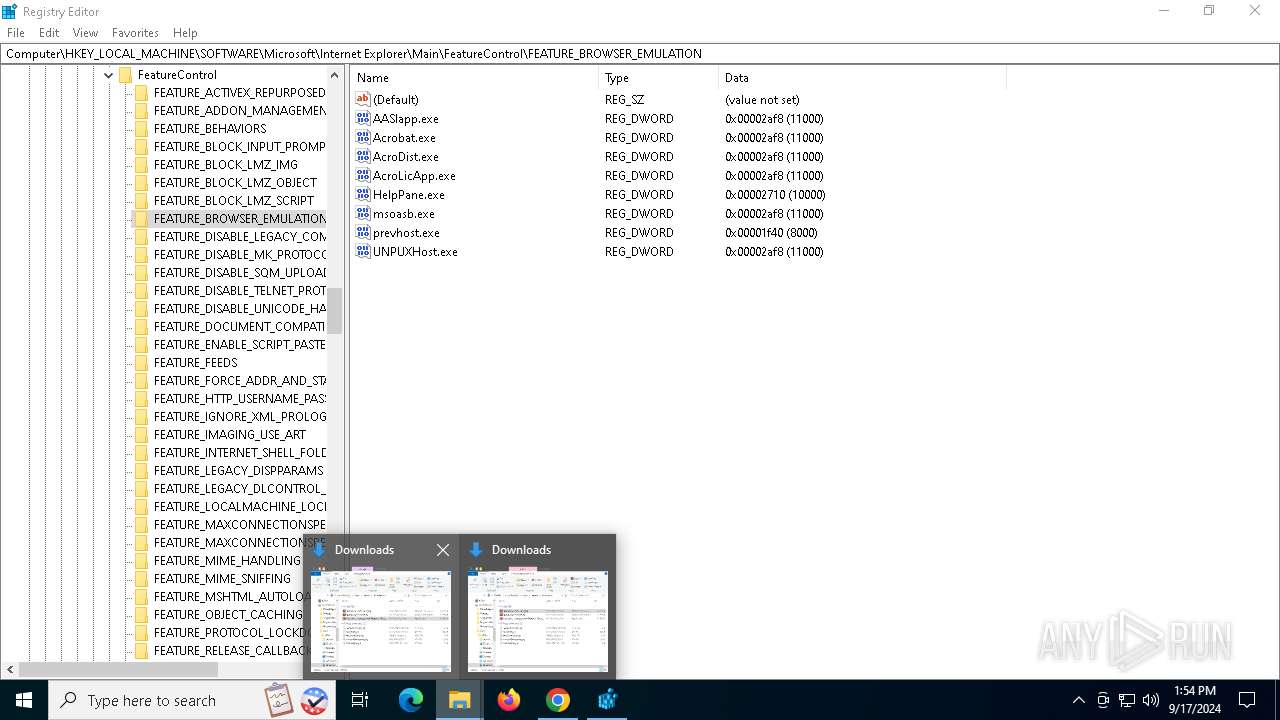Screen dimensions: 1280x720
Task: Select the FEATURE_ENABLE_SCRIPT_PASTE key
Action: pos(240,345)
